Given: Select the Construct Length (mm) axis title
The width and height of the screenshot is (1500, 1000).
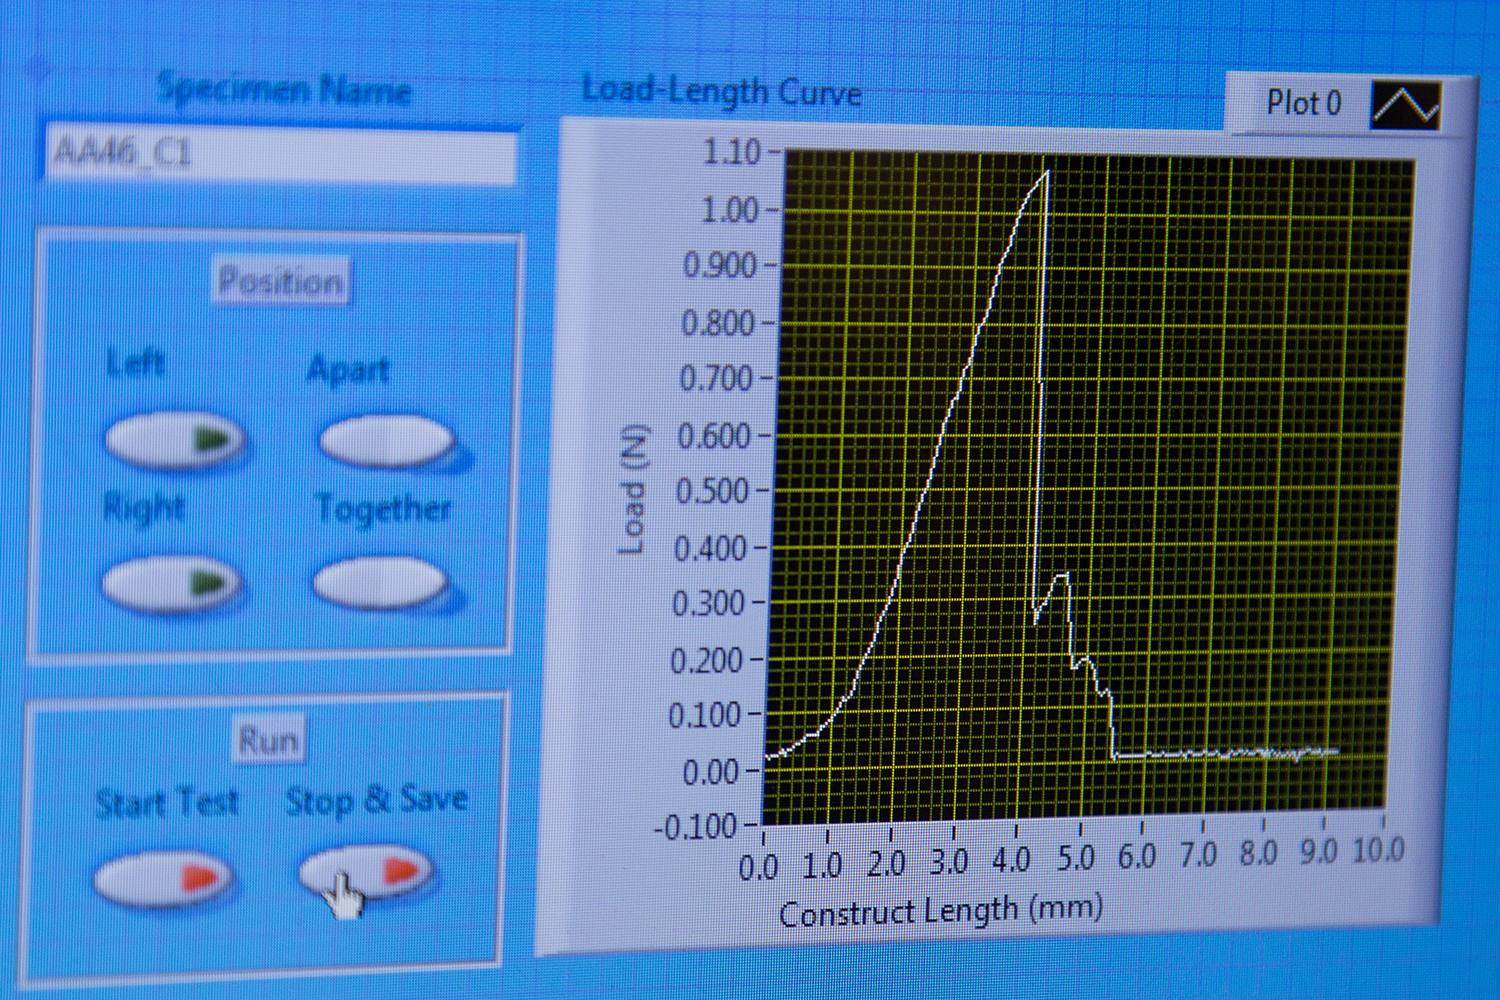Looking at the screenshot, I should point(940,911).
